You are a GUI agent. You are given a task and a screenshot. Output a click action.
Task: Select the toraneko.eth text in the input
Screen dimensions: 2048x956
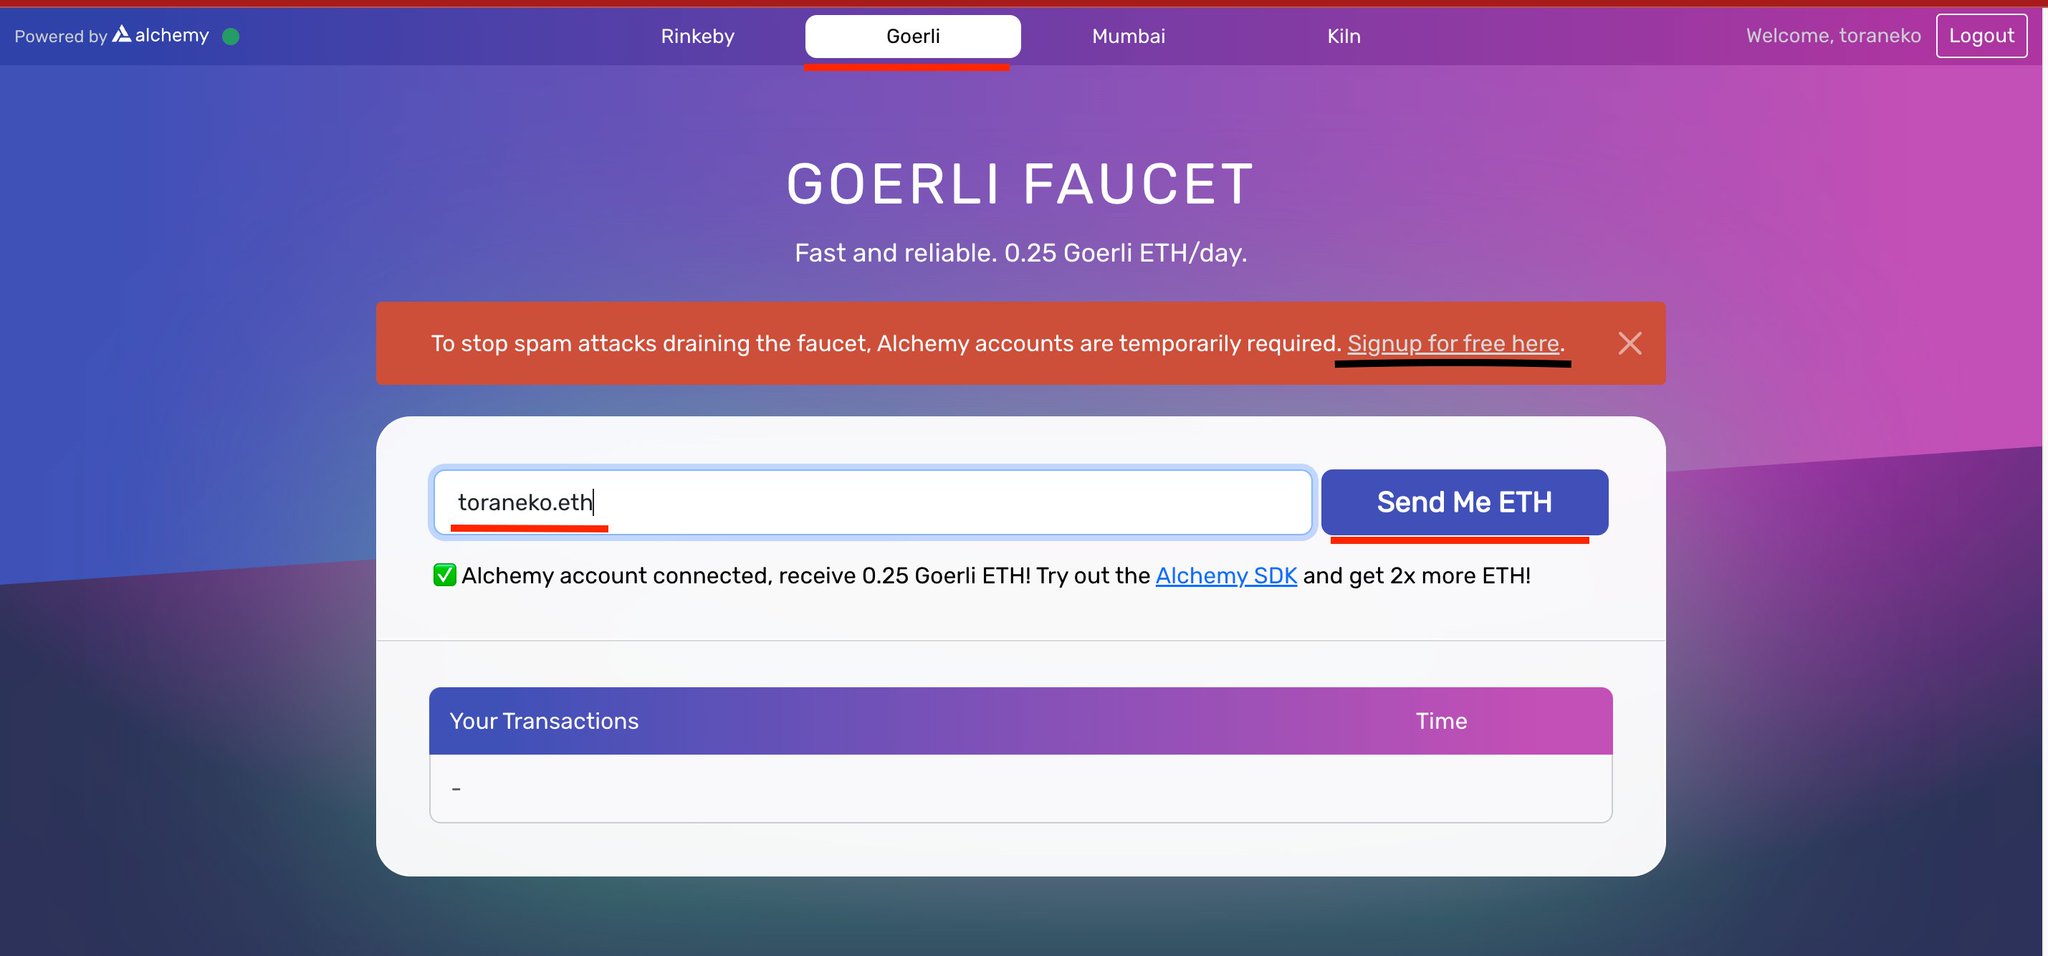527,502
